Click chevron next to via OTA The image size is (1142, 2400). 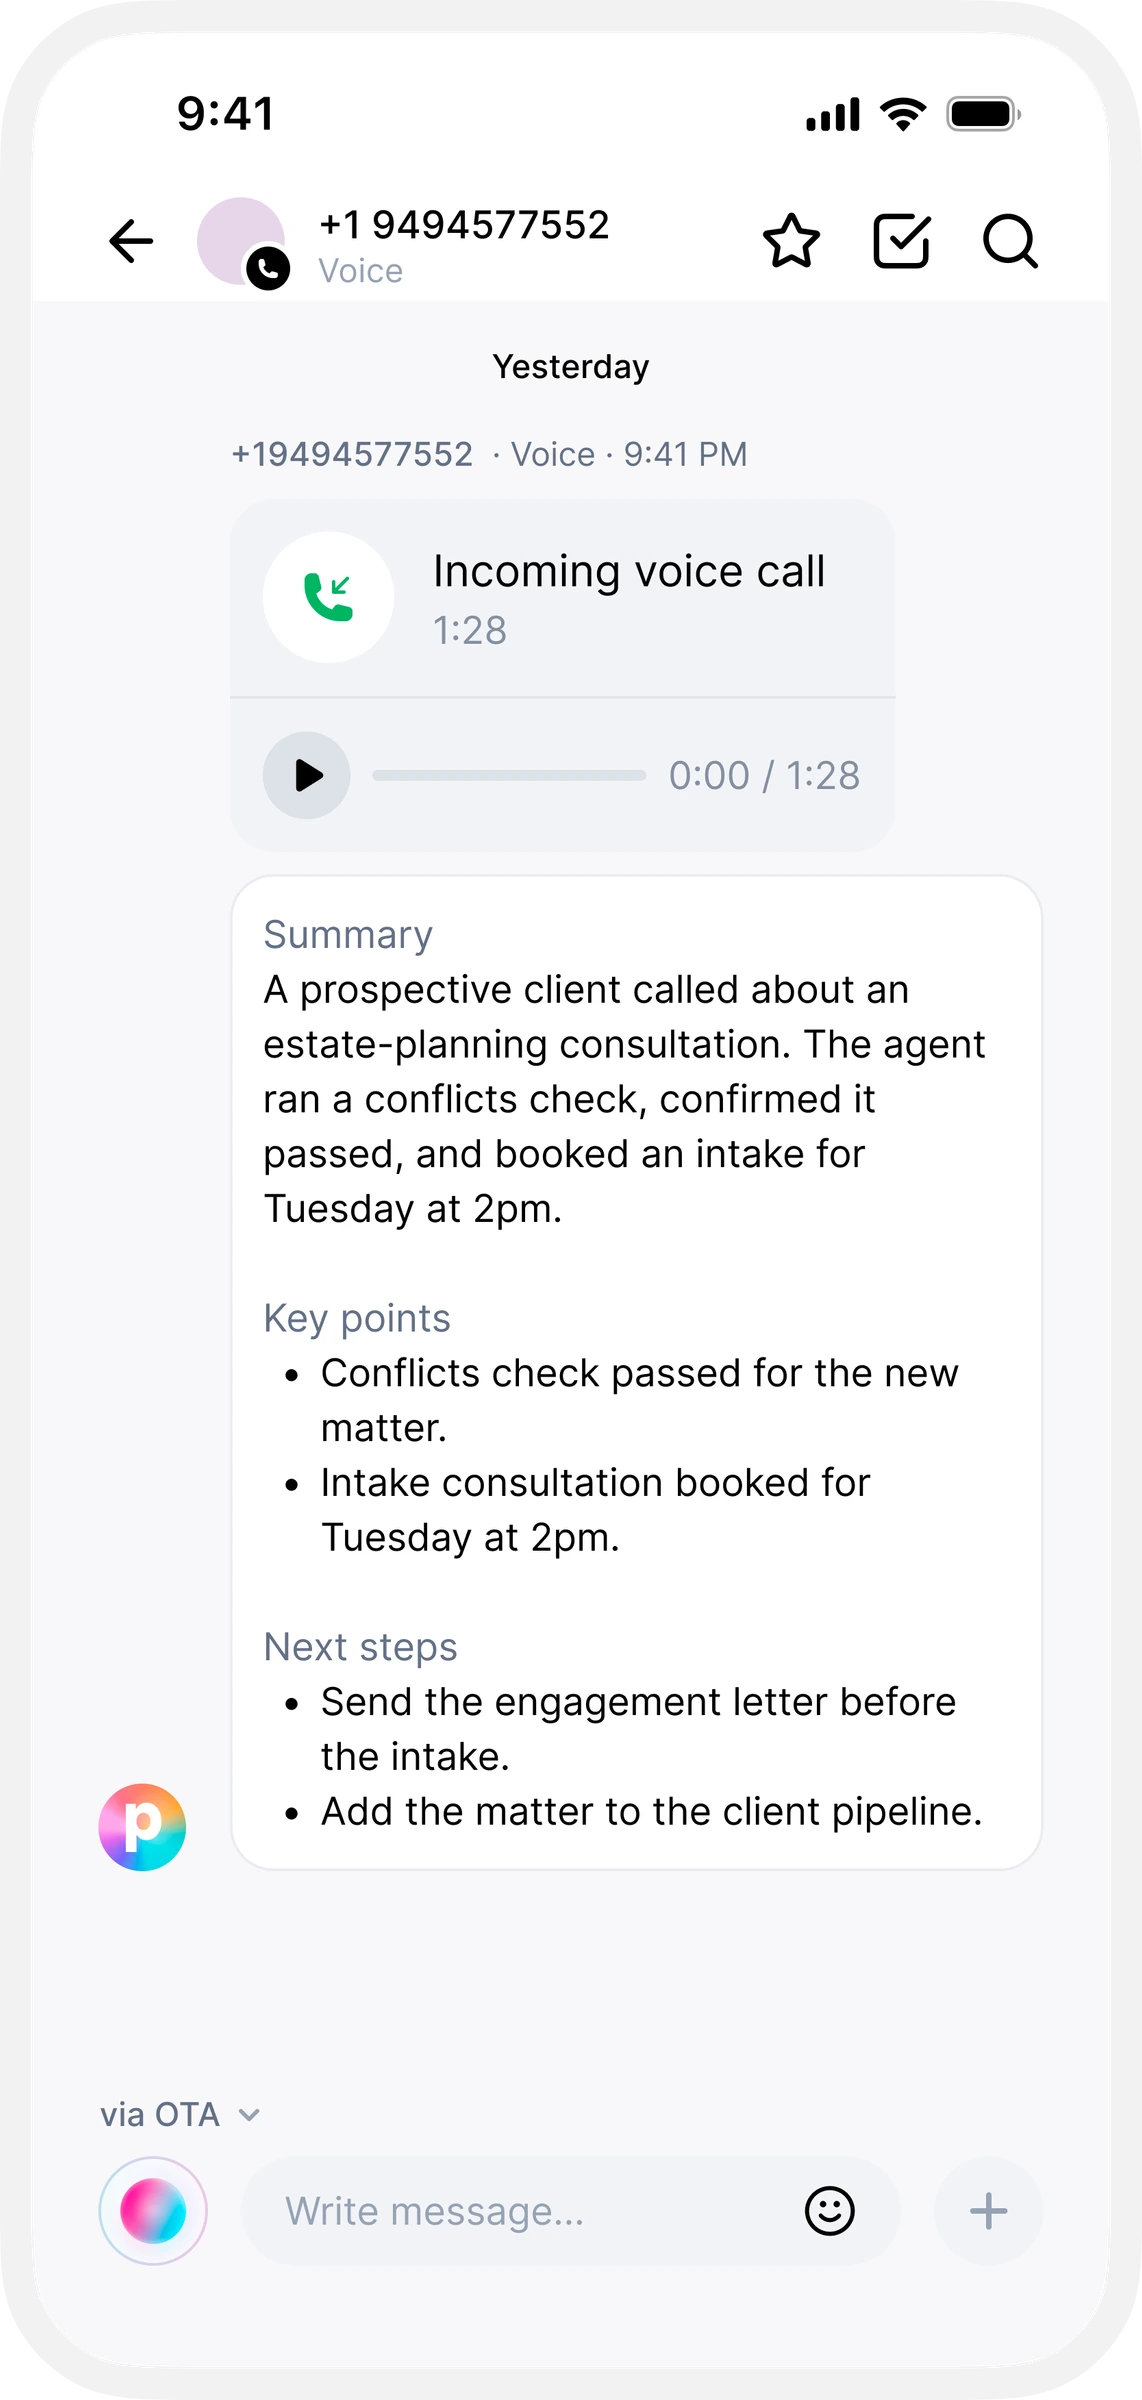250,2115
